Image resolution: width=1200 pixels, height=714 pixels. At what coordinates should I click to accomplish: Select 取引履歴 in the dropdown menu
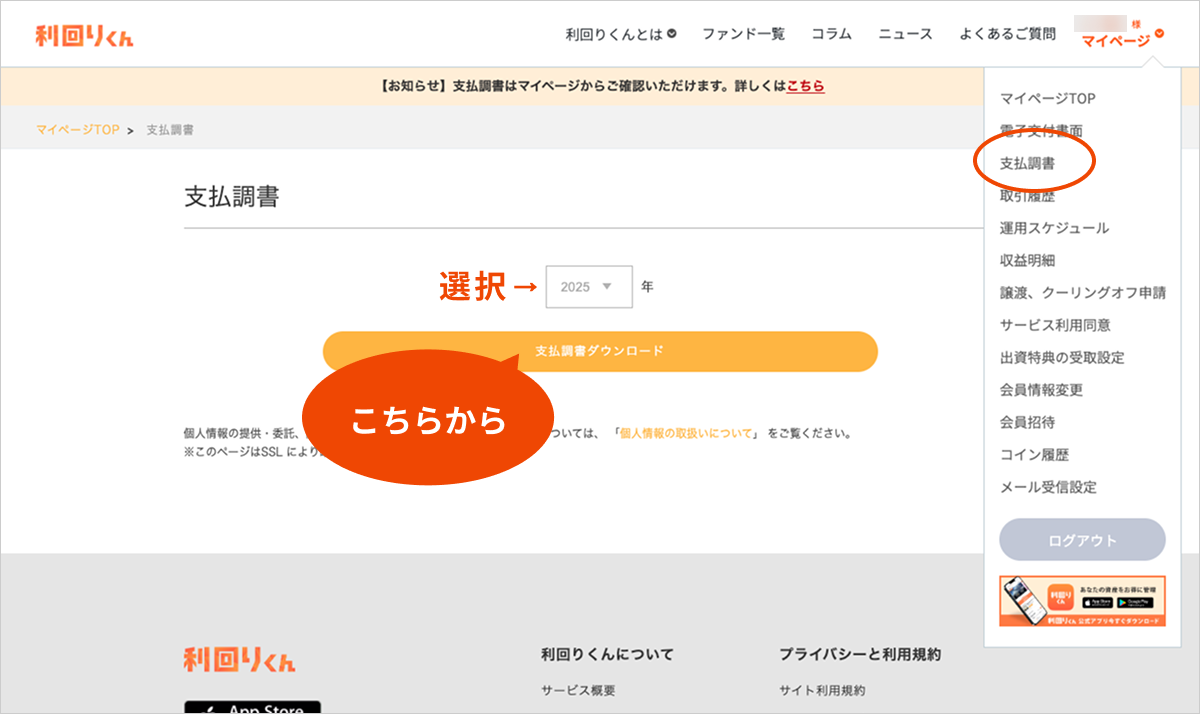pos(1027,196)
